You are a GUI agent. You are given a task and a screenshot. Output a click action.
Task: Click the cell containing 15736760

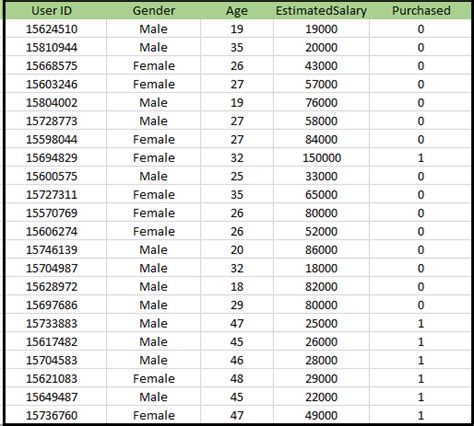[51, 415]
